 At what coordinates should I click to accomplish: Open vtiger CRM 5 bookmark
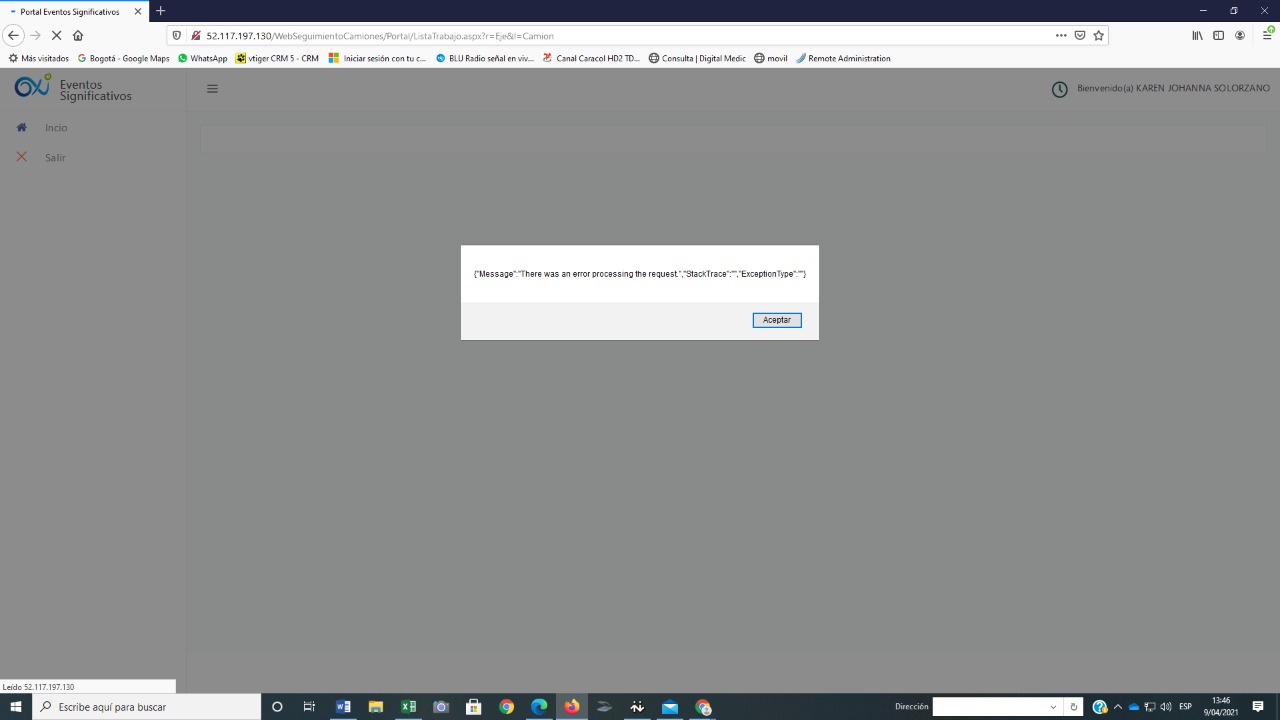pos(277,58)
